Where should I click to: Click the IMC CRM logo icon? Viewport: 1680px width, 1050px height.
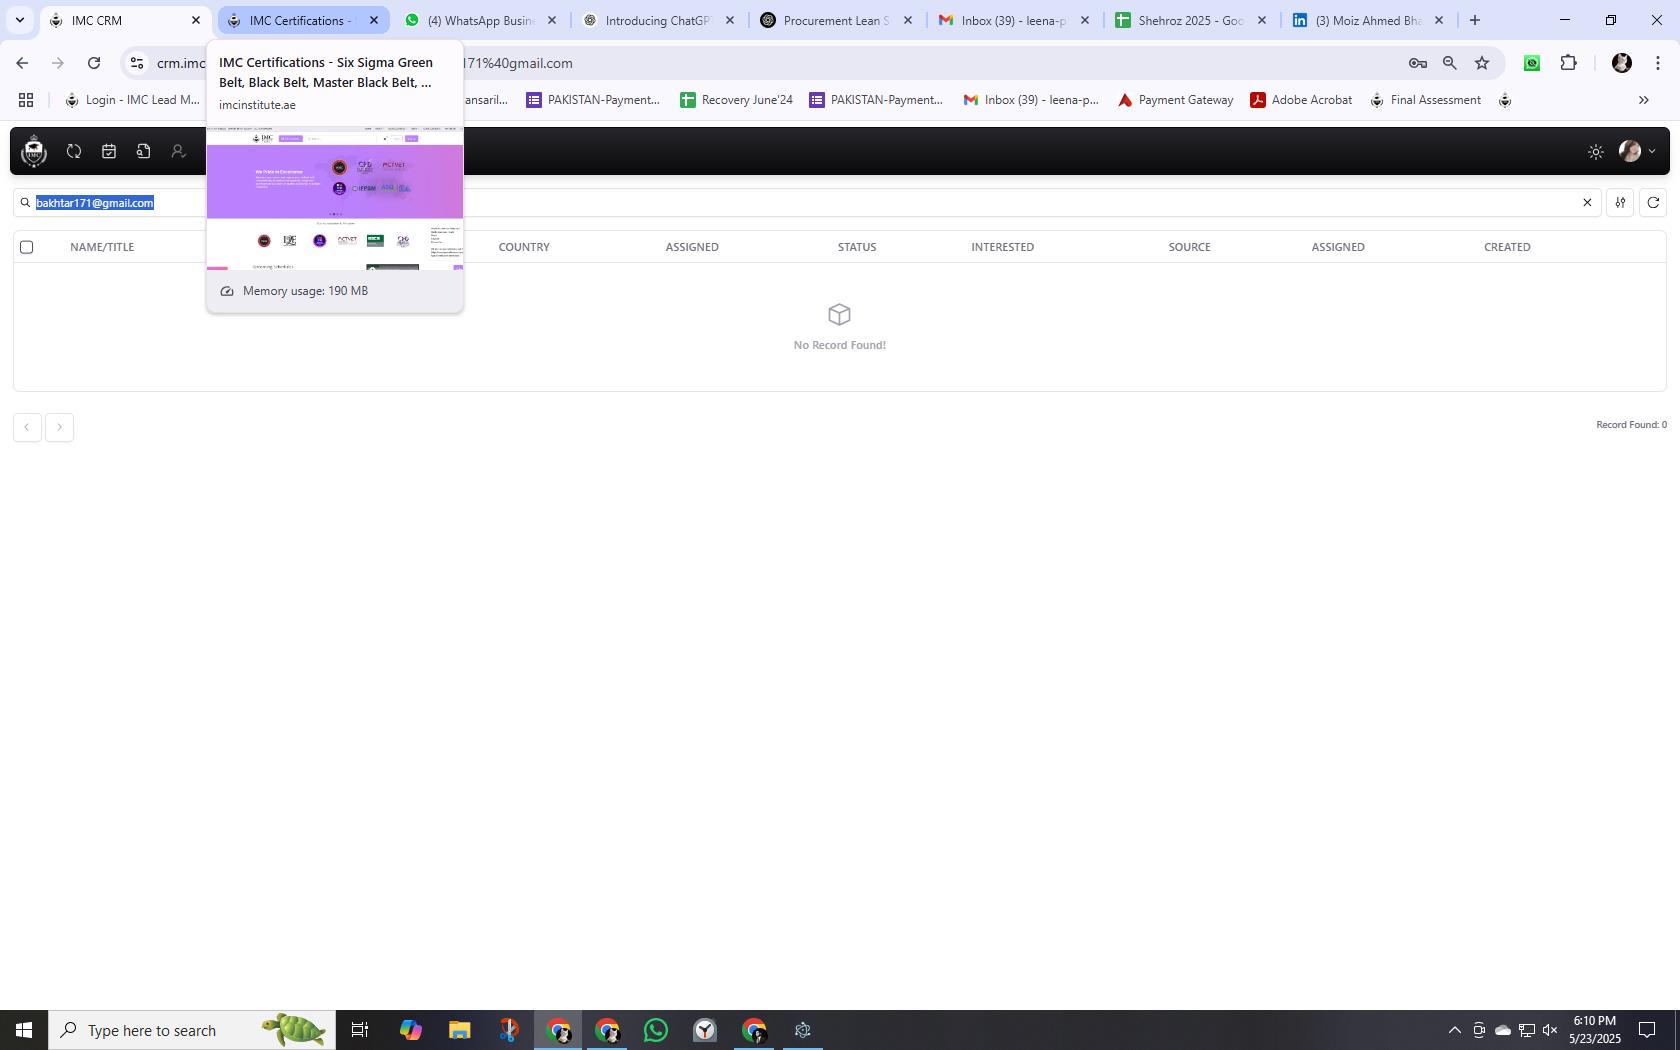pyautogui.click(x=34, y=151)
